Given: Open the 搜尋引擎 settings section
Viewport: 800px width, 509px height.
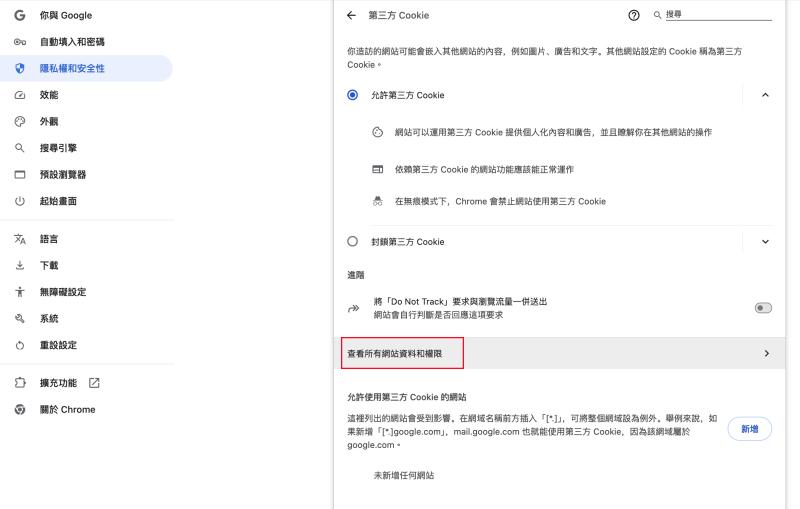Looking at the screenshot, I should click(58, 148).
